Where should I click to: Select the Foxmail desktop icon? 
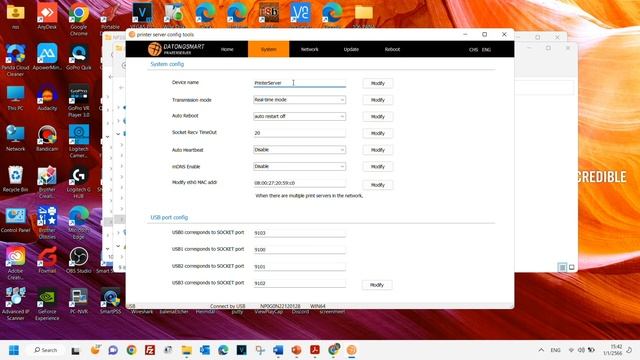(47, 260)
